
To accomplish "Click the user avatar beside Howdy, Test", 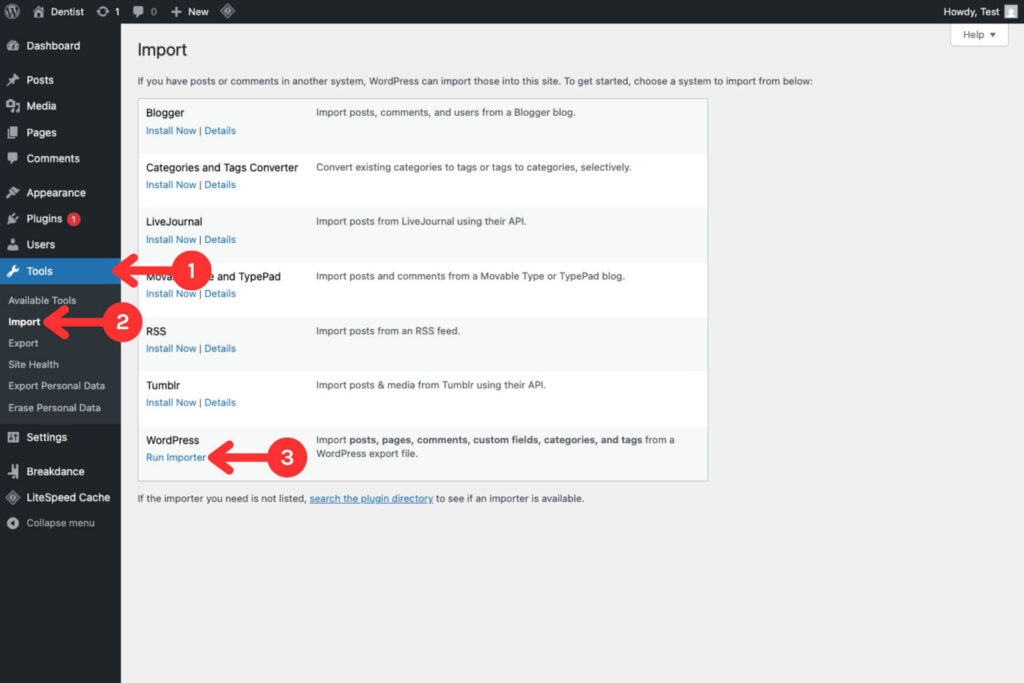I will [x=1010, y=12].
